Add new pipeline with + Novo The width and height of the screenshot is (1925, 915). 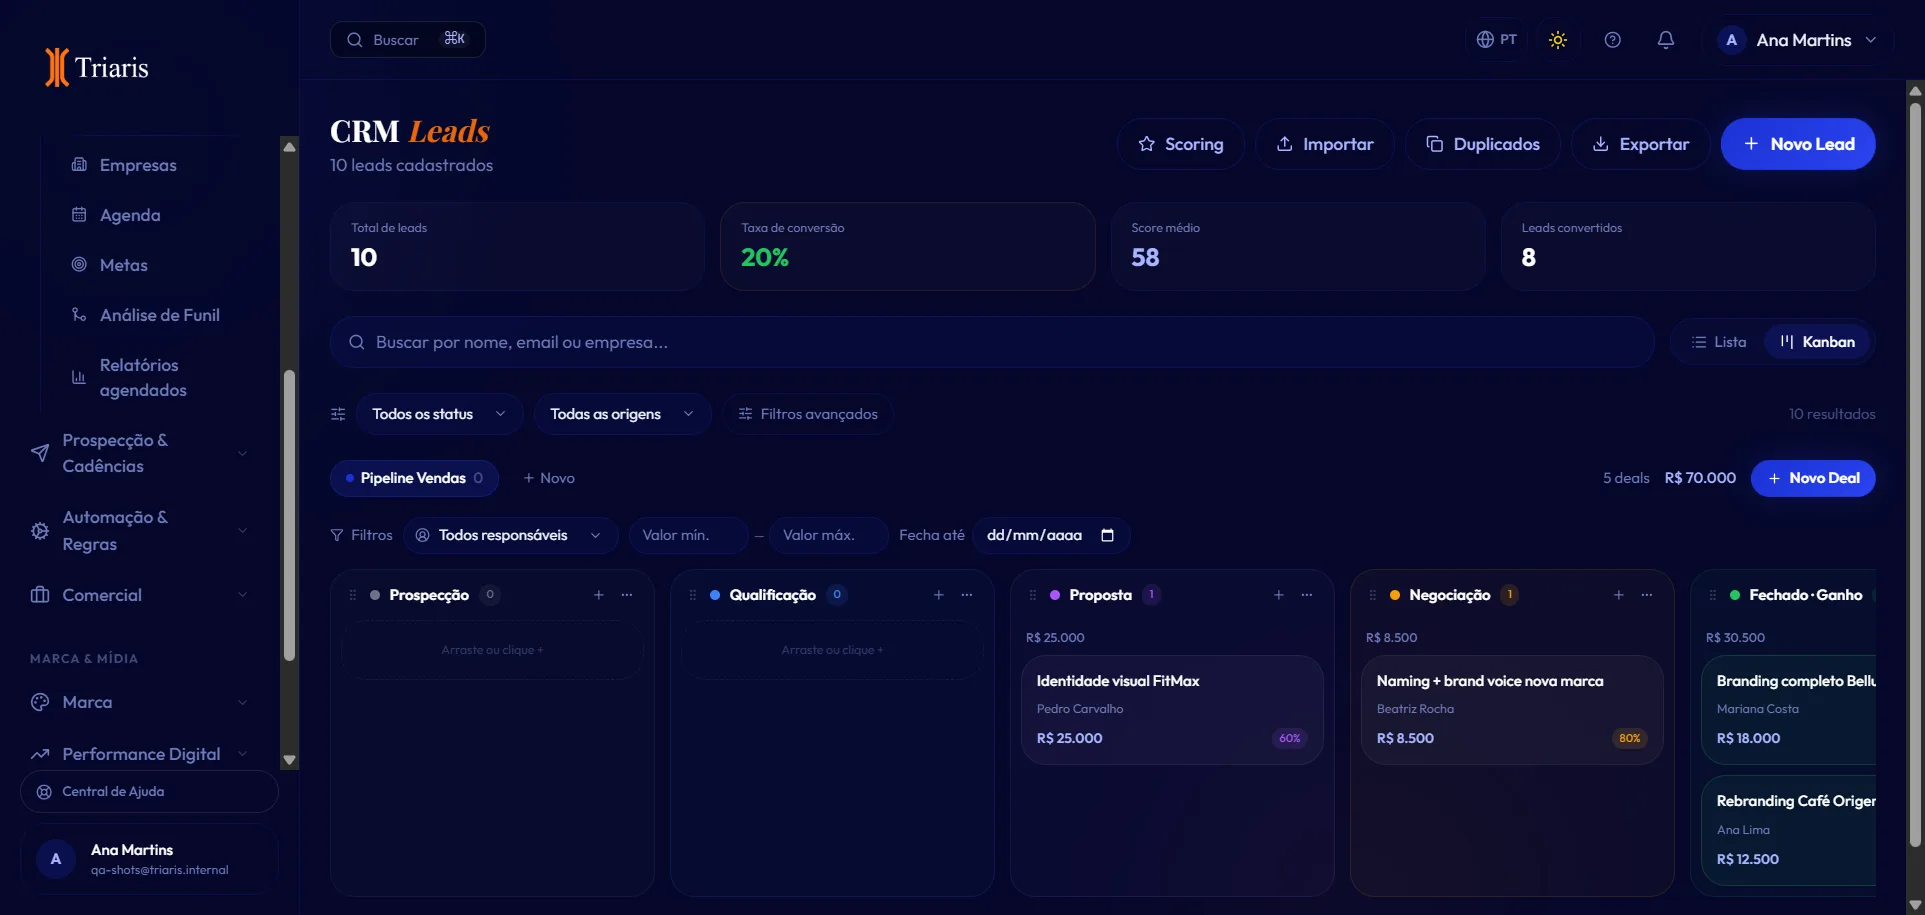[x=549, y=478]
